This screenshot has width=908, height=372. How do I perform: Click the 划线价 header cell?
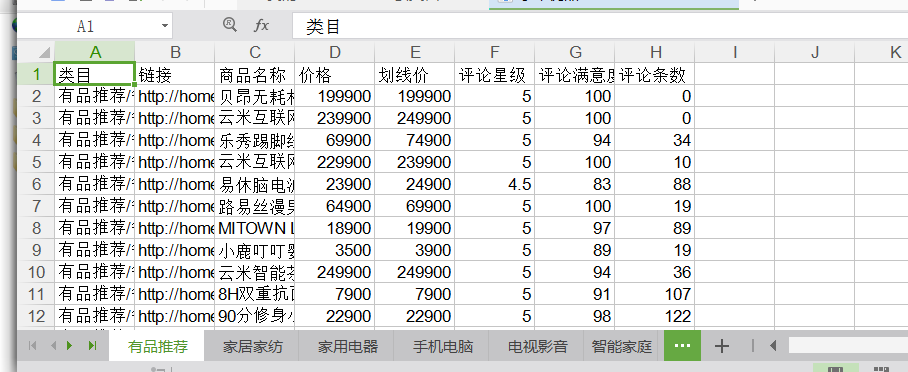pos(415,74)
